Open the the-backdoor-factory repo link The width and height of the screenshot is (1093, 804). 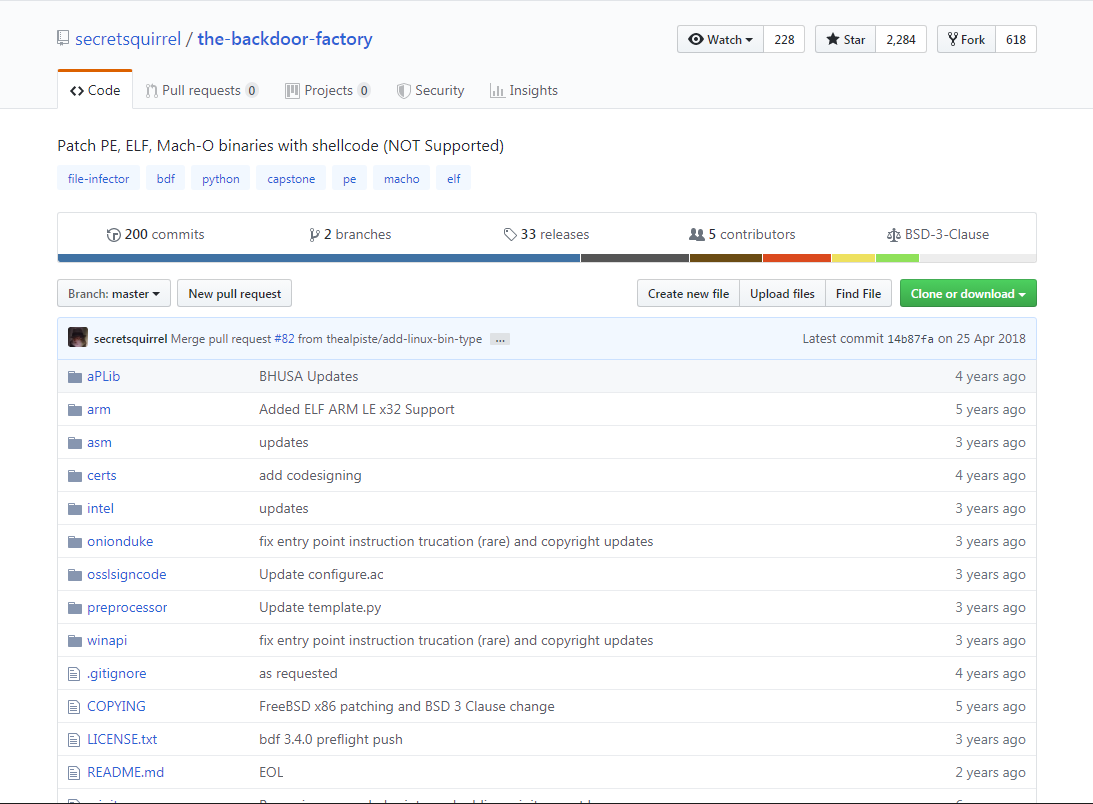click(x=284, y=39)
